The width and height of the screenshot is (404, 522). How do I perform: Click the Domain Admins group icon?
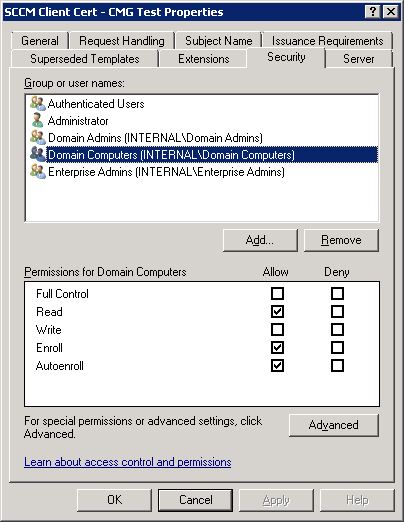pos(37,137)
